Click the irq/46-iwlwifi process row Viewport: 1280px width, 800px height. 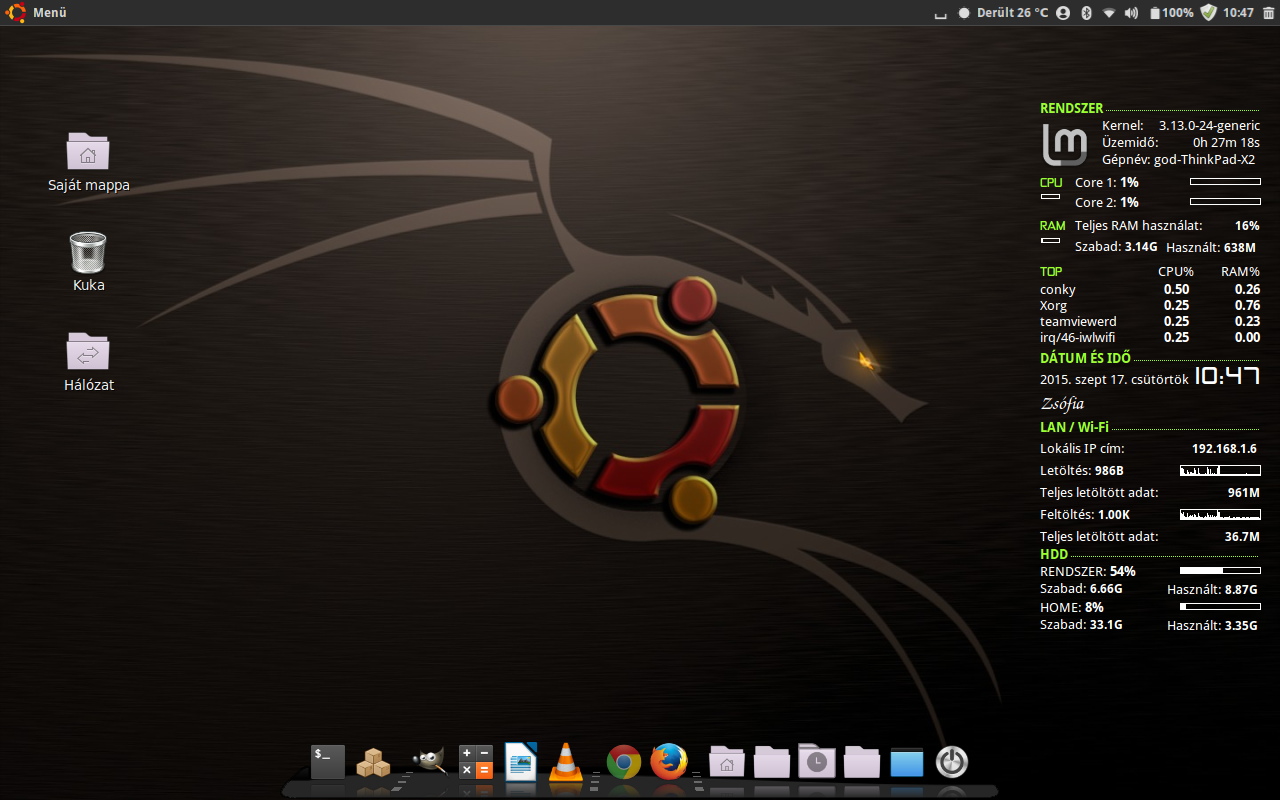[1150, 337]
